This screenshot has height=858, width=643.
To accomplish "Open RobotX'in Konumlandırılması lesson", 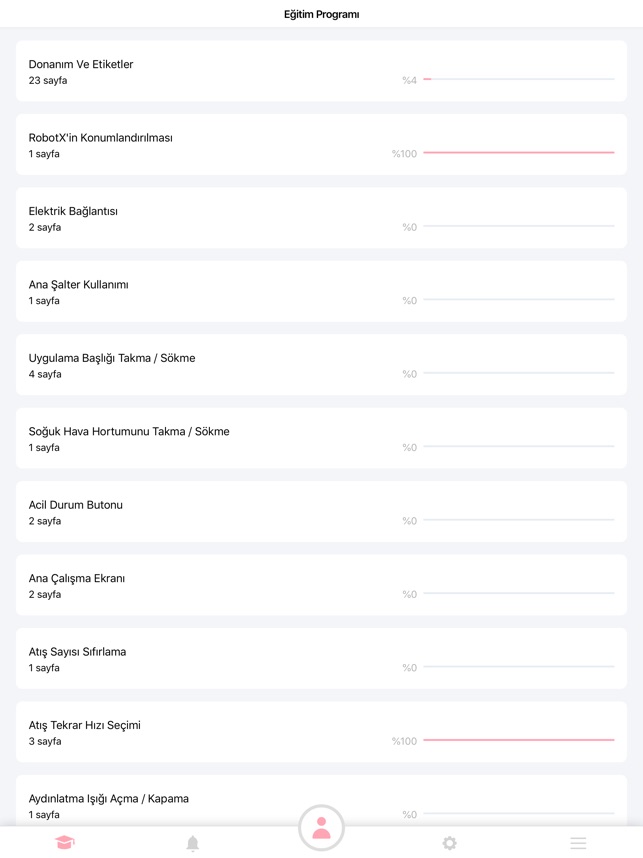I will (x=321, y=144).
